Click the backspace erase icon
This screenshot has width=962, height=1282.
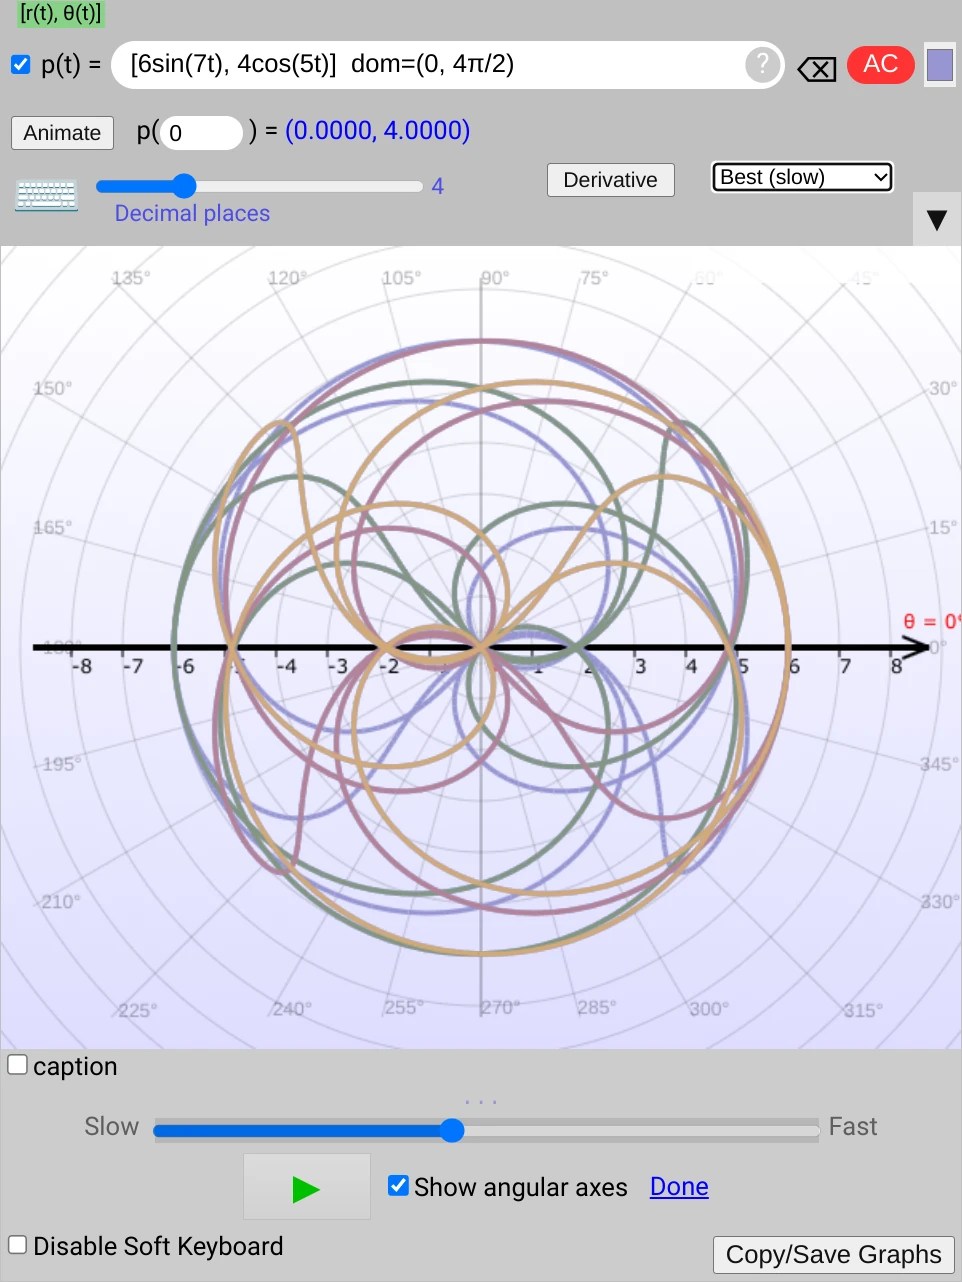[x=816, y=68]
